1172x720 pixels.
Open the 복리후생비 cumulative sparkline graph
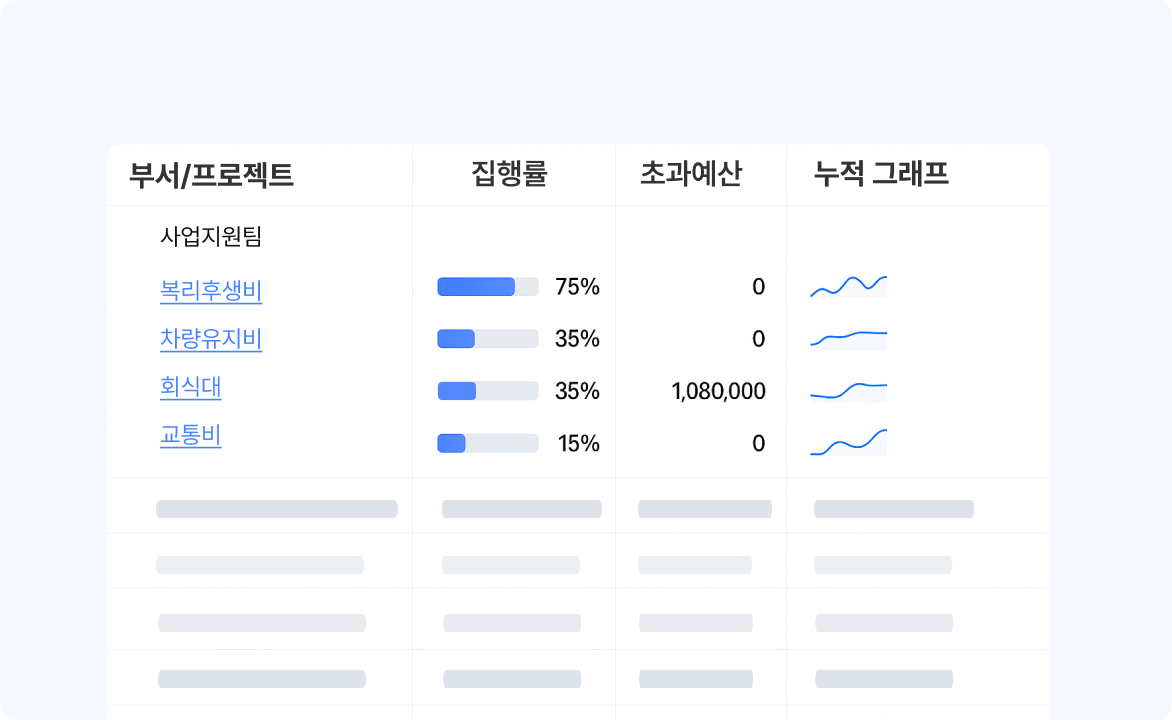[848, 287]
